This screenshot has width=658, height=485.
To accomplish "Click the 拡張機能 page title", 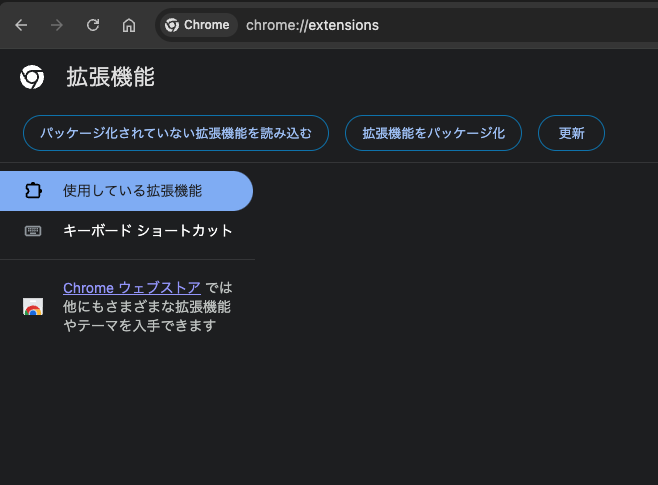I will pyautogui.click(x=110, y=77).
